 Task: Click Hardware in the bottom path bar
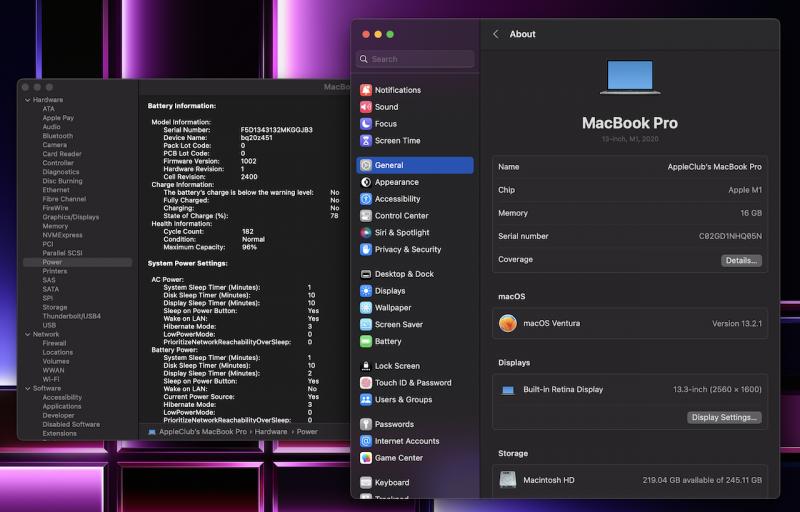(x=271, y=431)
